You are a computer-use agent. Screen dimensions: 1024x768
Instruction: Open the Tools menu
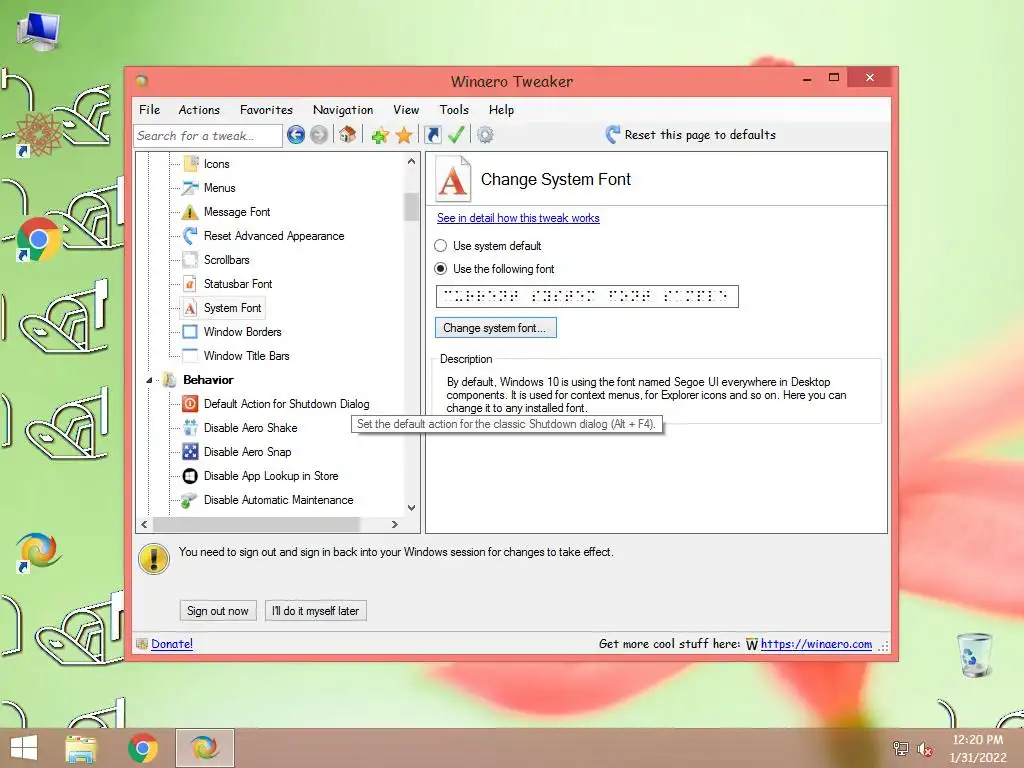(x=454, y=110)
